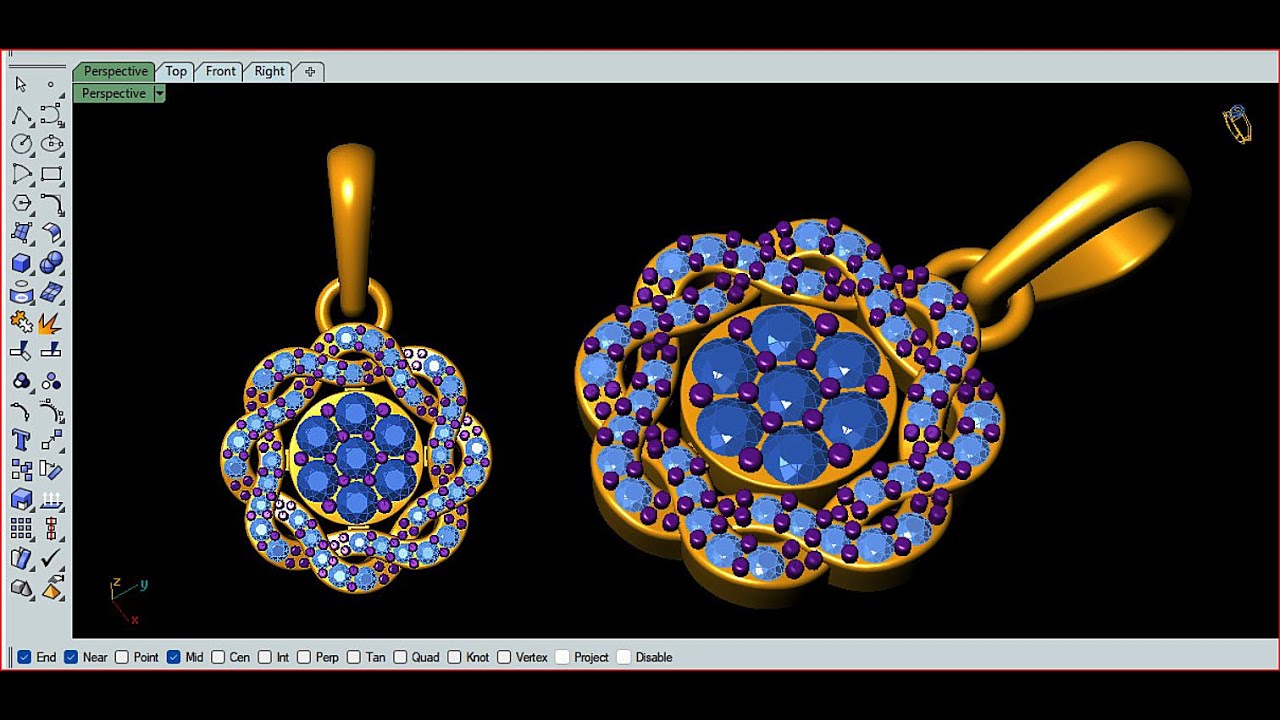Click the Group objects icon
1280x720 pixels.
(21, 381)
